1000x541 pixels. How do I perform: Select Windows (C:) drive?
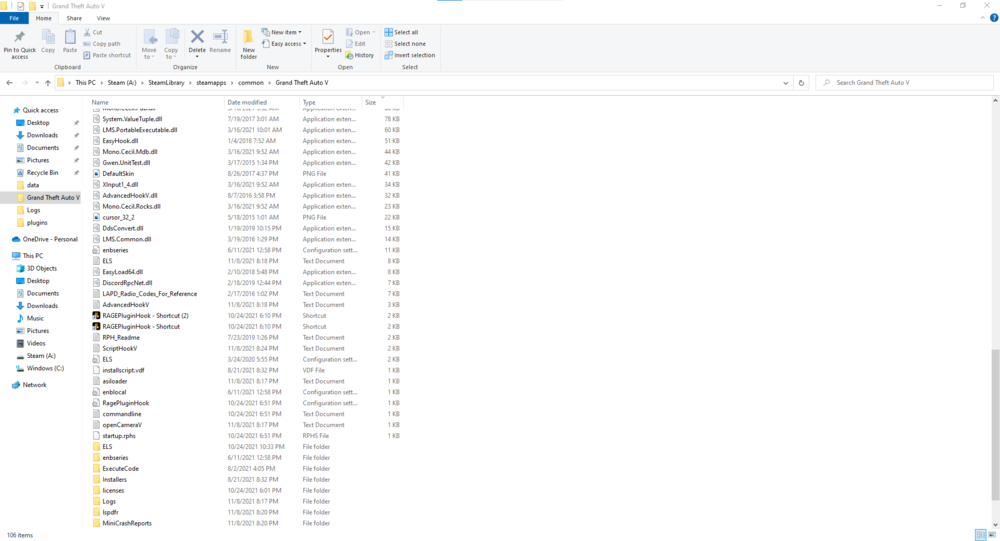(x=45, y=368)
